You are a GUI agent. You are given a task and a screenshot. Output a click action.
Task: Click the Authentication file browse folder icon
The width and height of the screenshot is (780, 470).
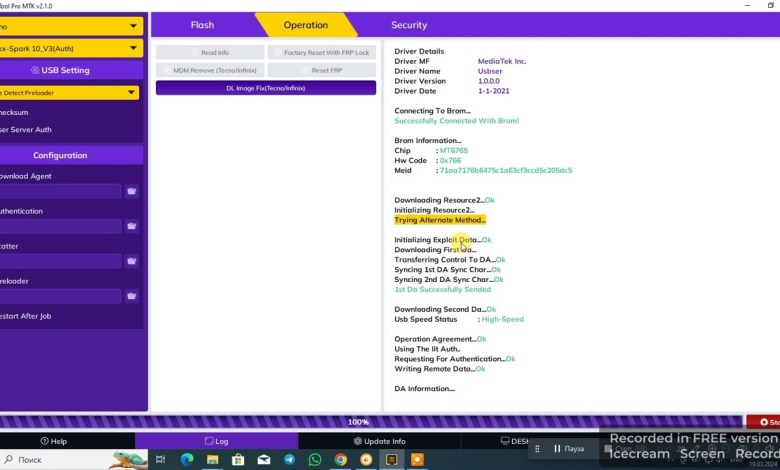[131, 226]
